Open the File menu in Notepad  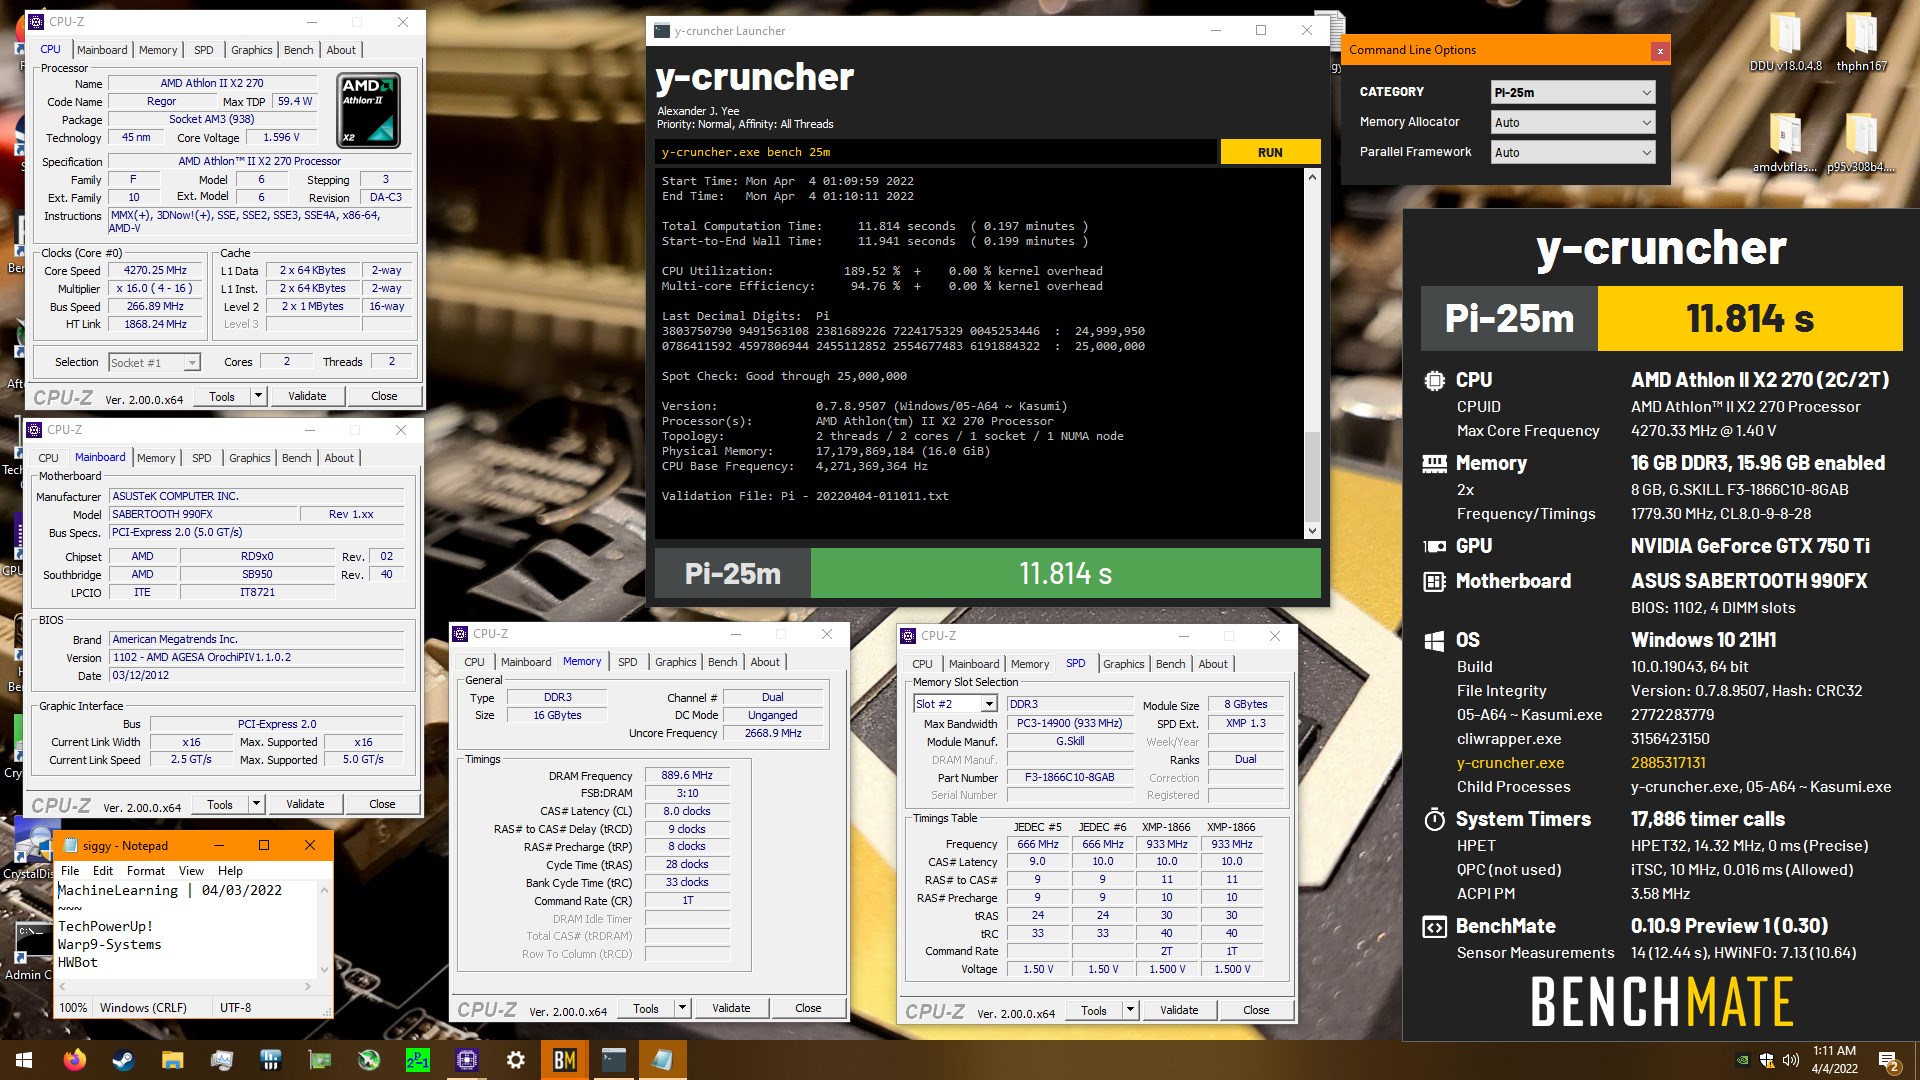pos(70,871)
